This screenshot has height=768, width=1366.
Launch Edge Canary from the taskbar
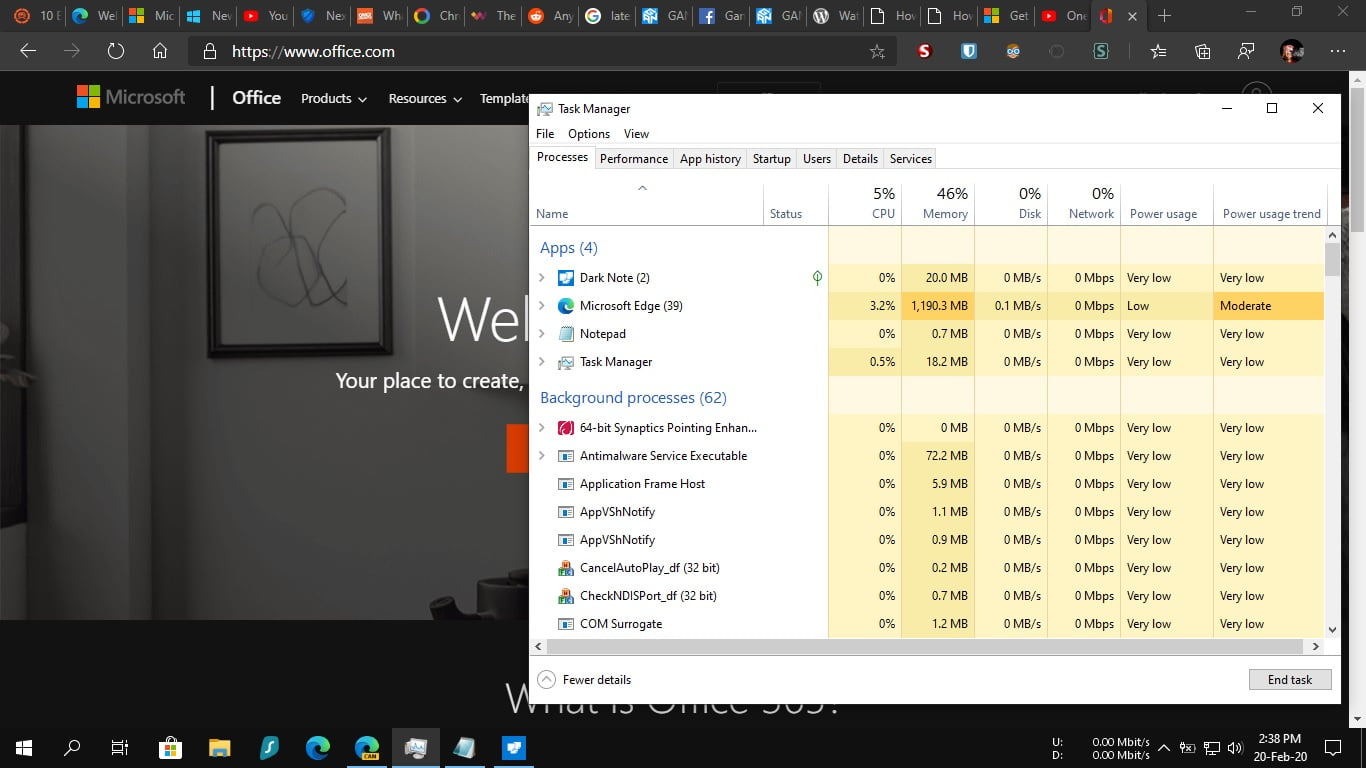[367, 747]
